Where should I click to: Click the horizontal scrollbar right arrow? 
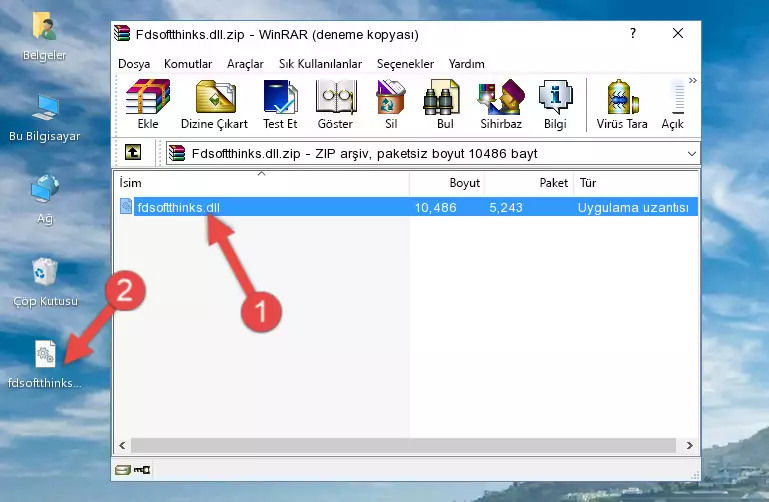click(690, 445)
